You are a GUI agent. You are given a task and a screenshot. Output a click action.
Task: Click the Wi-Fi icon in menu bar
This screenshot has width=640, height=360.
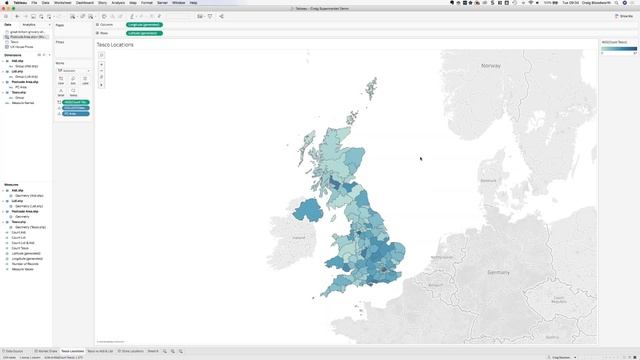click(x=531, y=2)
